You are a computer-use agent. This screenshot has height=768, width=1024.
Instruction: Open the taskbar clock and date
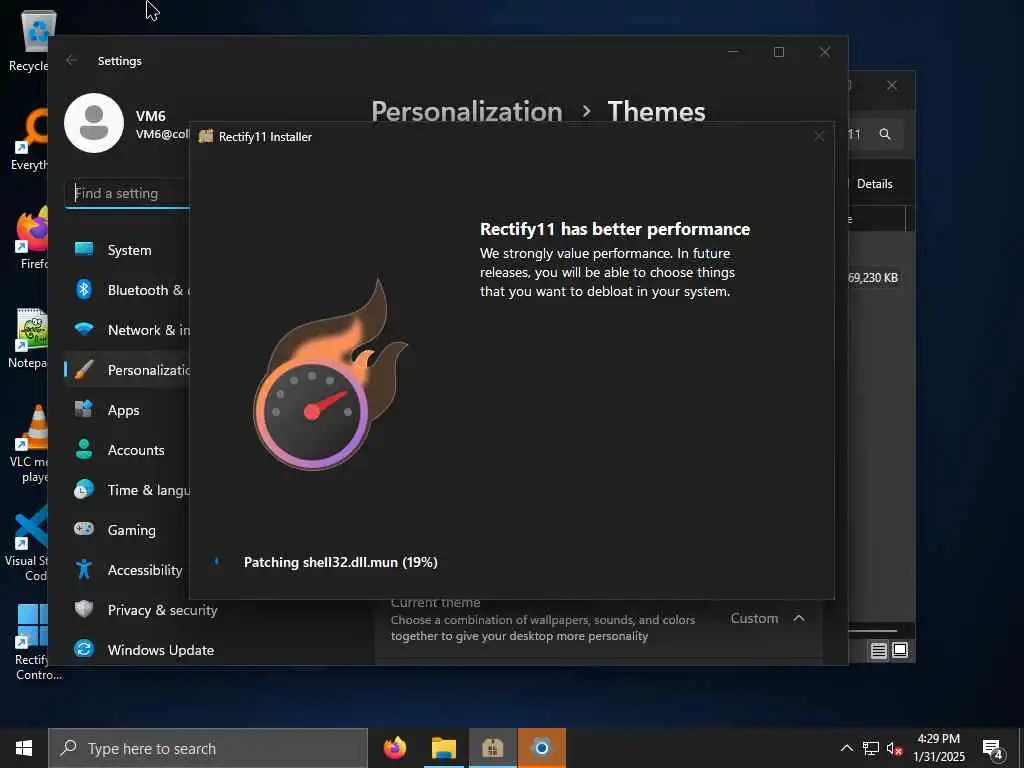[938, 748]
